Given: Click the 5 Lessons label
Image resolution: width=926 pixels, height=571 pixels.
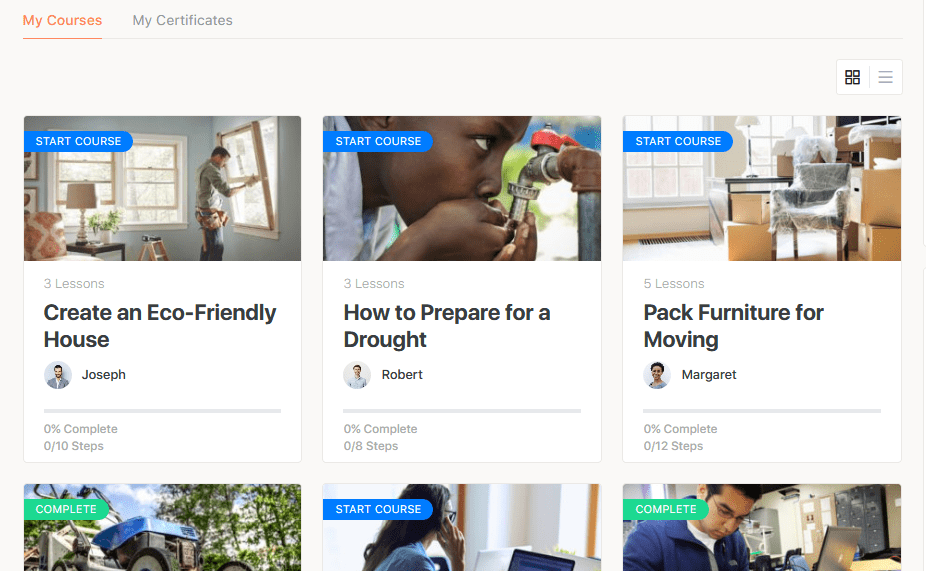Looking at the screenshot, I should [x=674, y=283].
